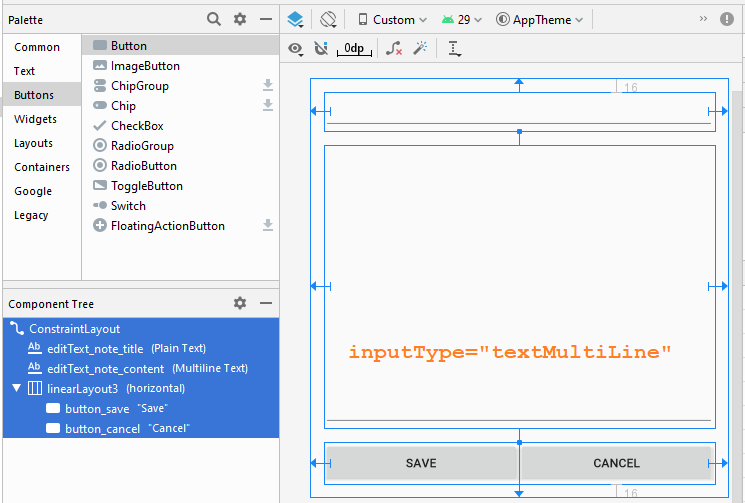The image size is (745, 503).
Task: Pick ImageButton from the palette
Action: pos(181,66)
